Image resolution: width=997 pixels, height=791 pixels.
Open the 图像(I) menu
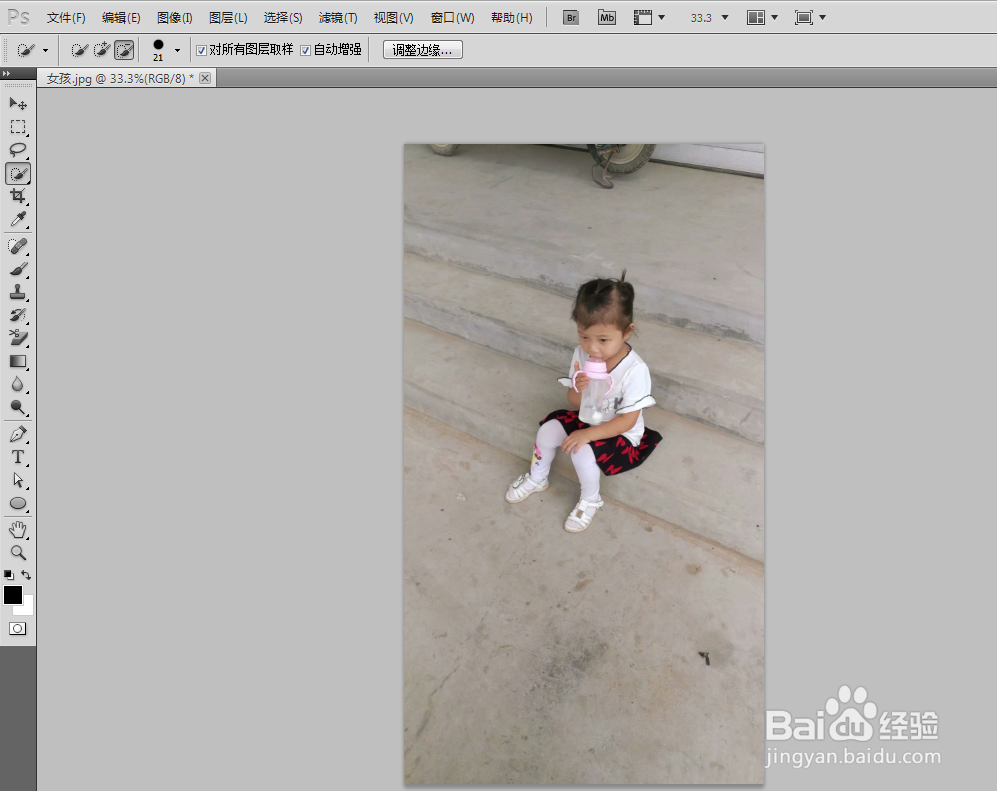(174, 18)
